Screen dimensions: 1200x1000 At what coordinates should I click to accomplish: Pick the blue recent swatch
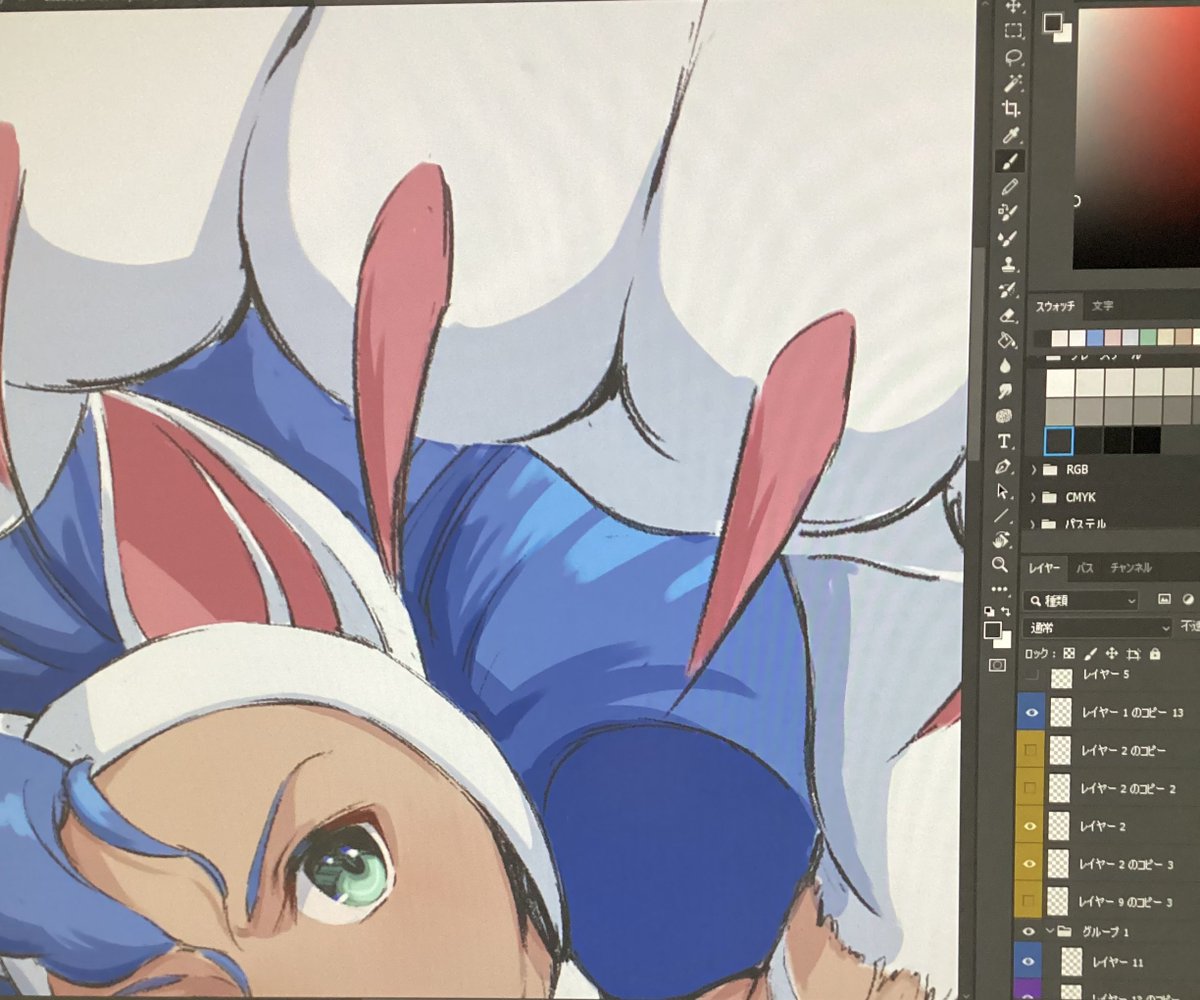(x=1094, y=338)
